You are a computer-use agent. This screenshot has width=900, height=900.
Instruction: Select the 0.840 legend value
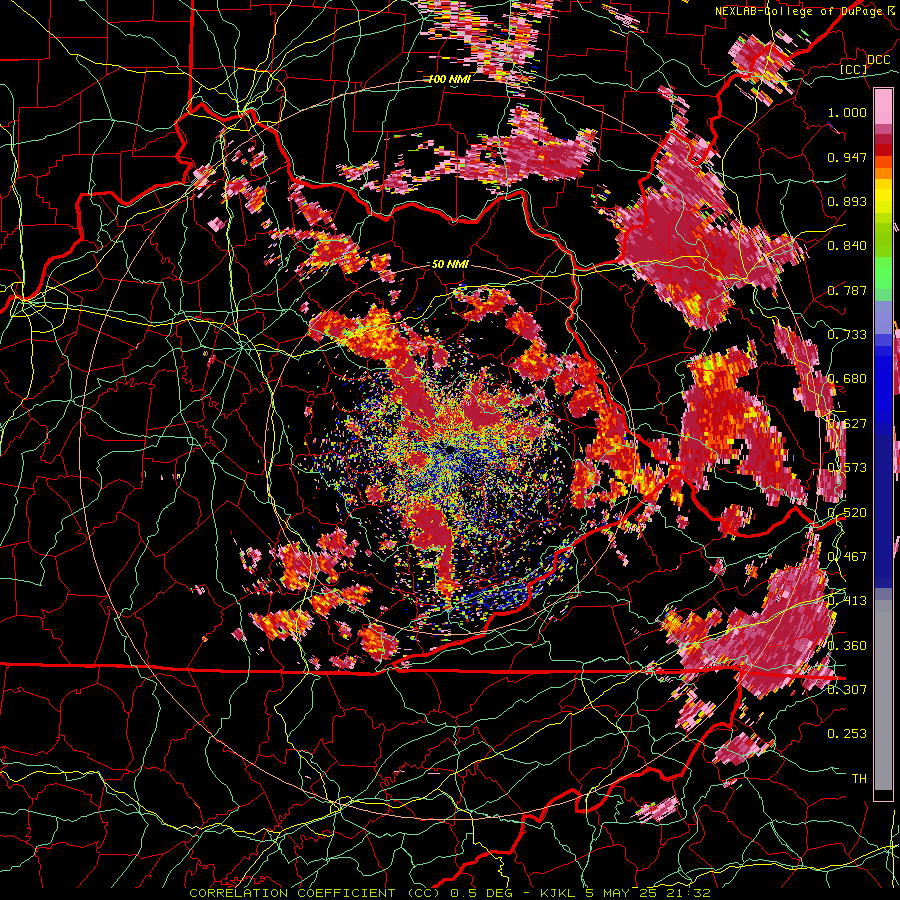(x=847, y=246)
